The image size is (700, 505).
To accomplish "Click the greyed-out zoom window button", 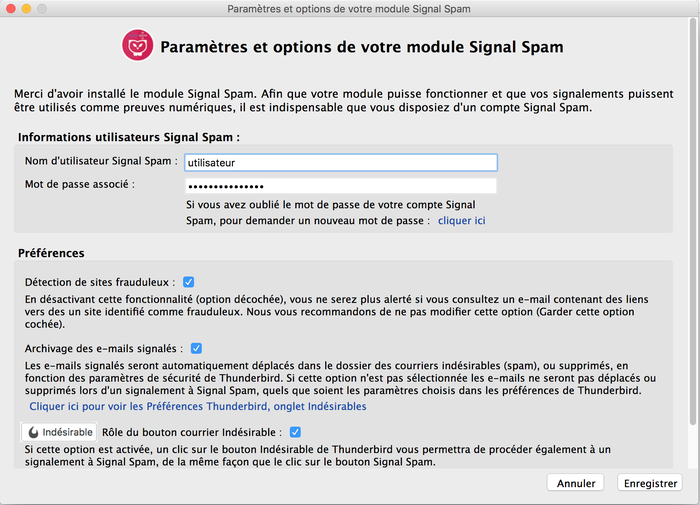I will pos(42,8).
